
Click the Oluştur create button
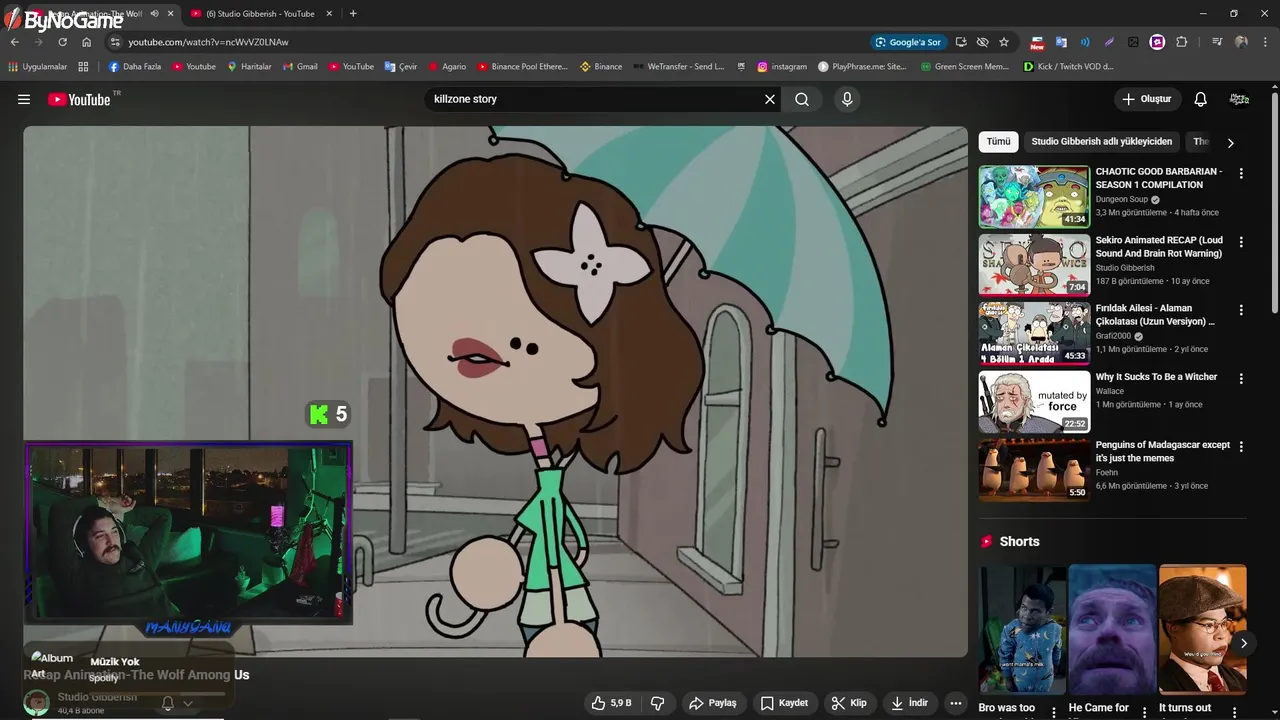[x=1147, y=99]
